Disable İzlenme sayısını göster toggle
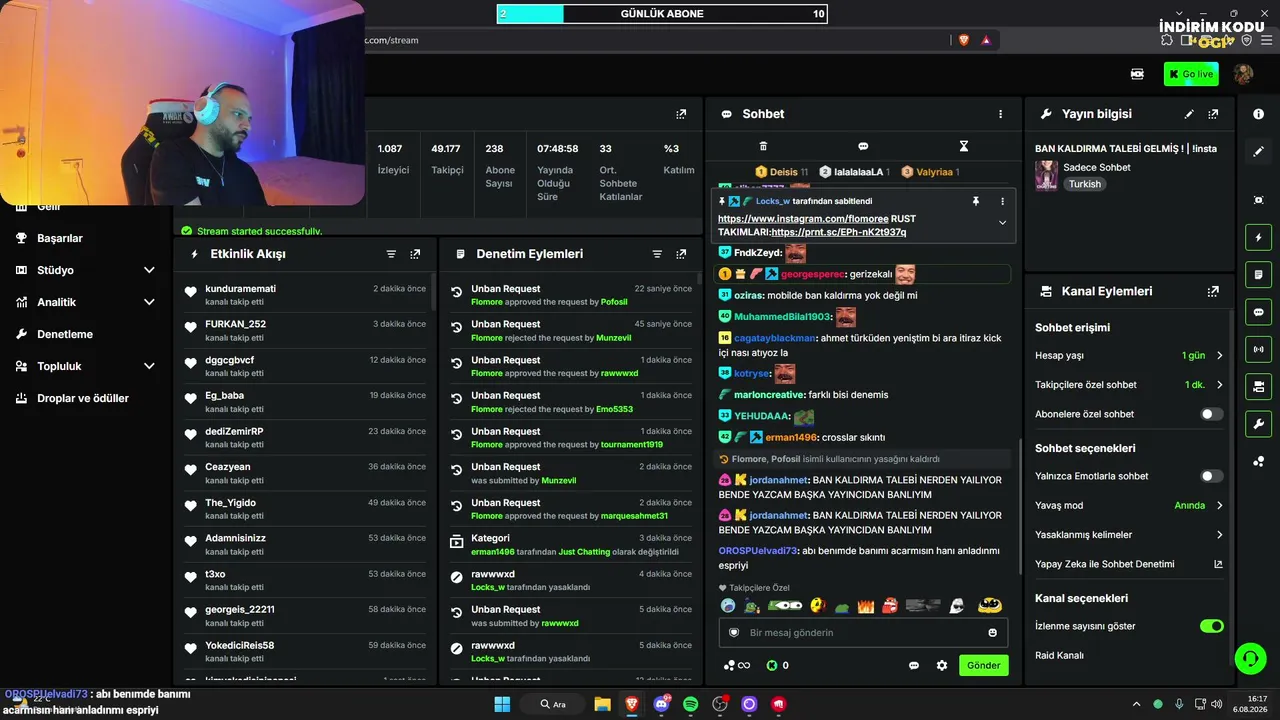The width and height of the screenshot is (1280, 720). (1211, 626)
